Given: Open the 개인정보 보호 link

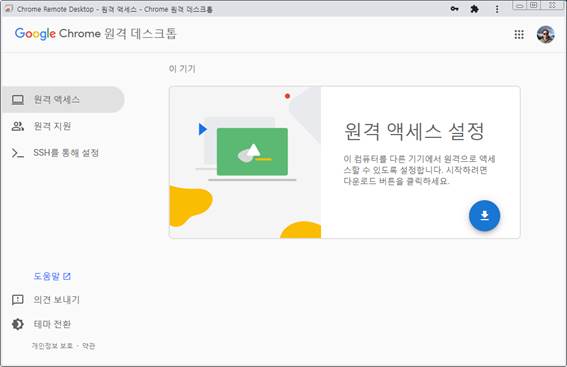Looking at the screenshot, I should click(52, 346).
